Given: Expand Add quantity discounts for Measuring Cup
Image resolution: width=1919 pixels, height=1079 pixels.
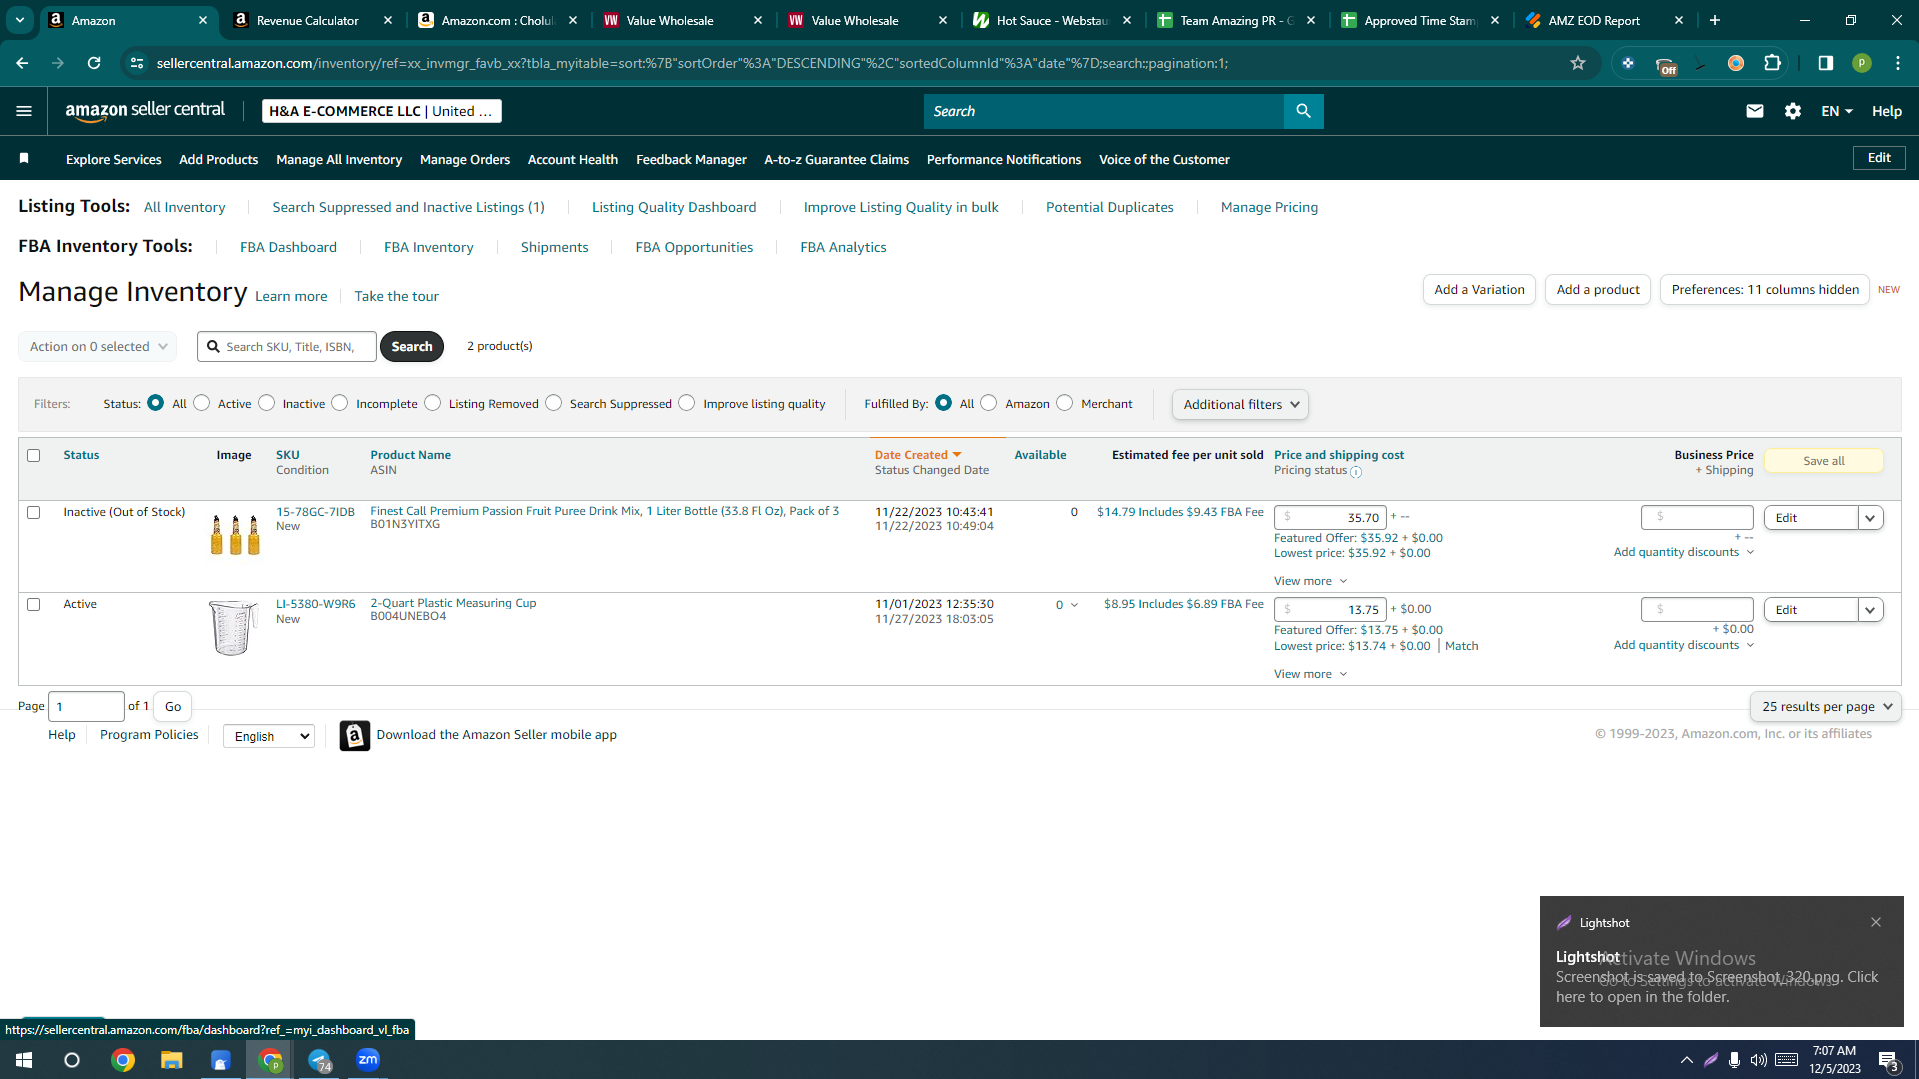Looking at the screenshot, I should click(1684, 645).
